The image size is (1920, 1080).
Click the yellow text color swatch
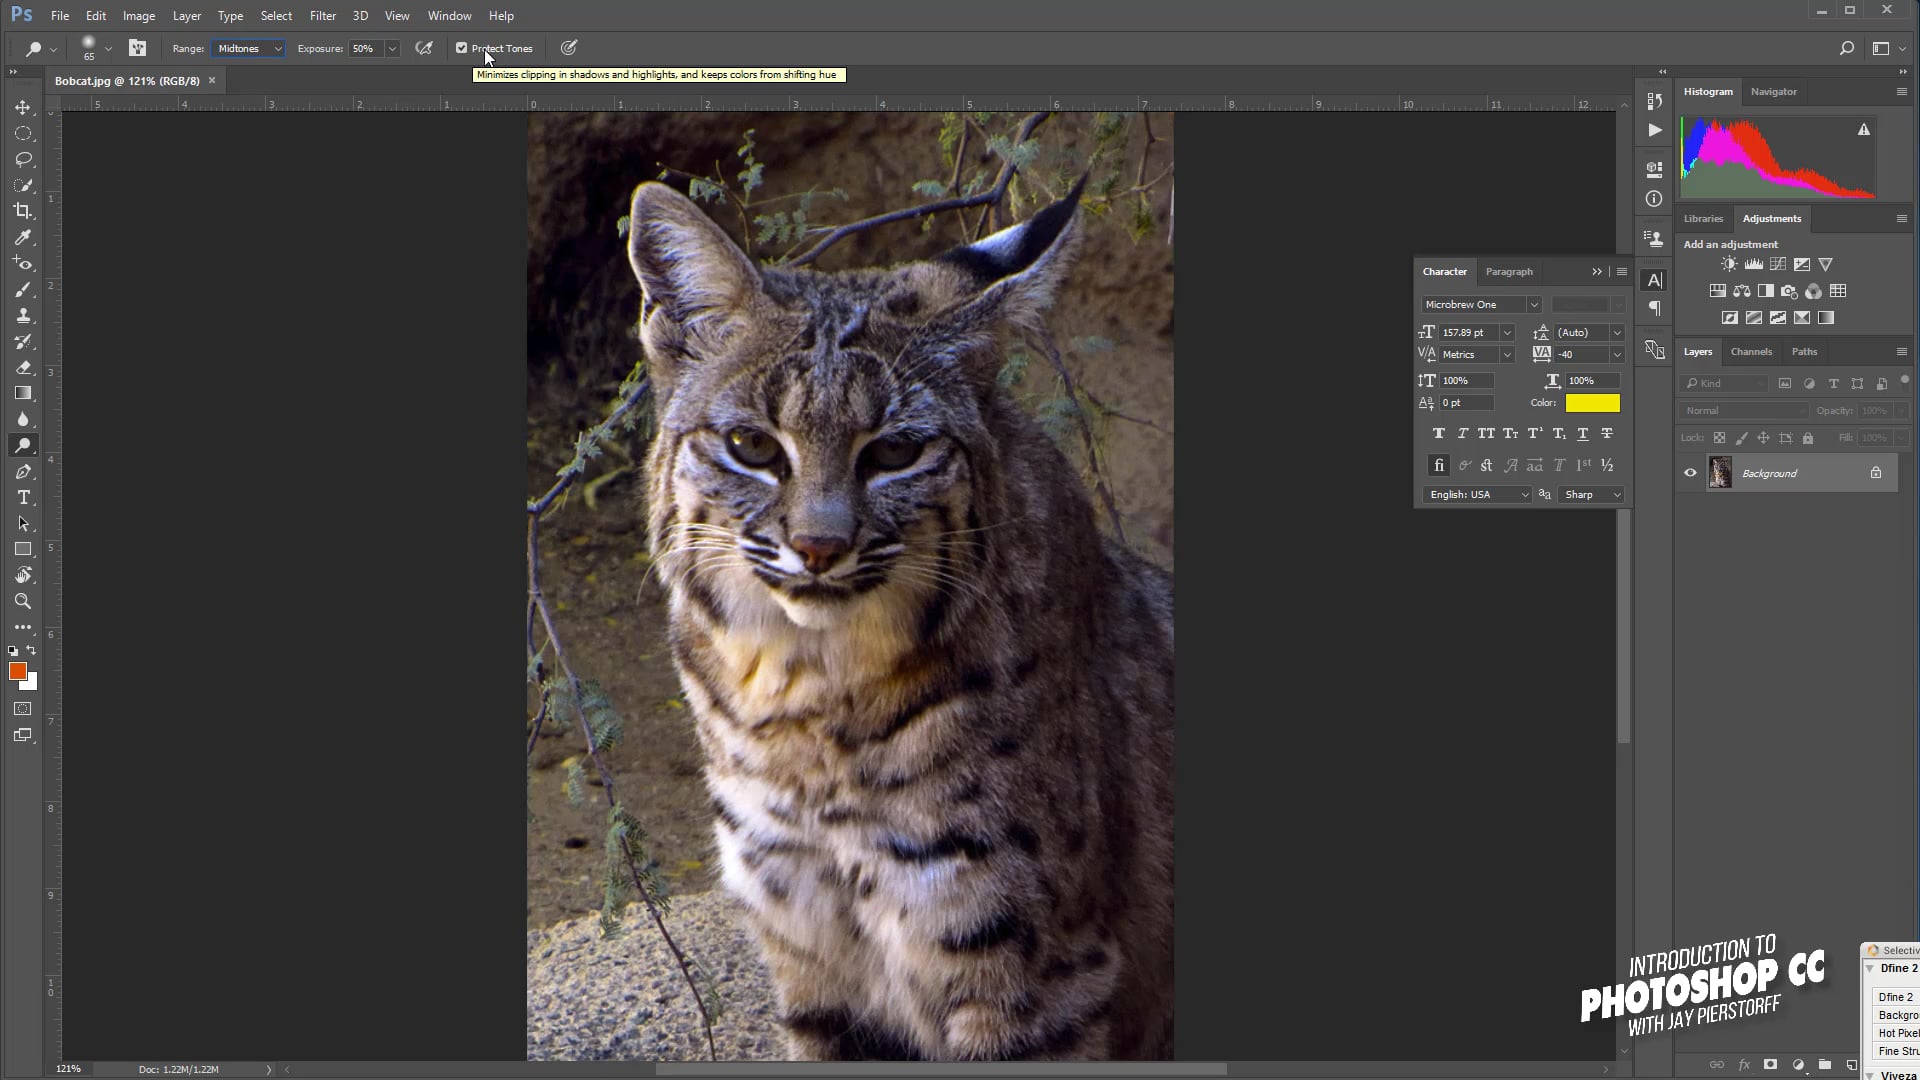(x=1592, y=403)
